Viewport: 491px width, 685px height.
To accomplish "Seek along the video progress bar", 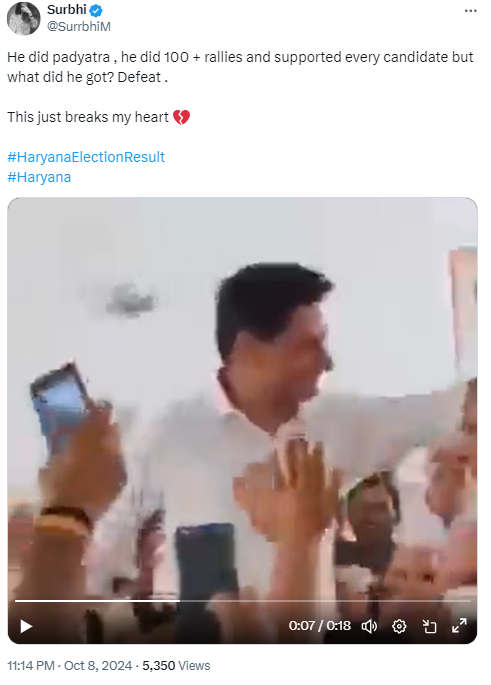I will click(242, 601).
